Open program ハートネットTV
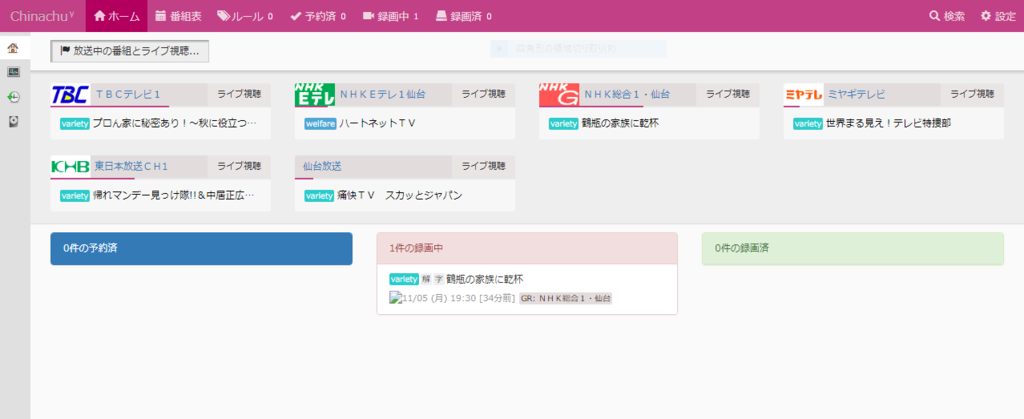1024x419 pixels. 377,123
